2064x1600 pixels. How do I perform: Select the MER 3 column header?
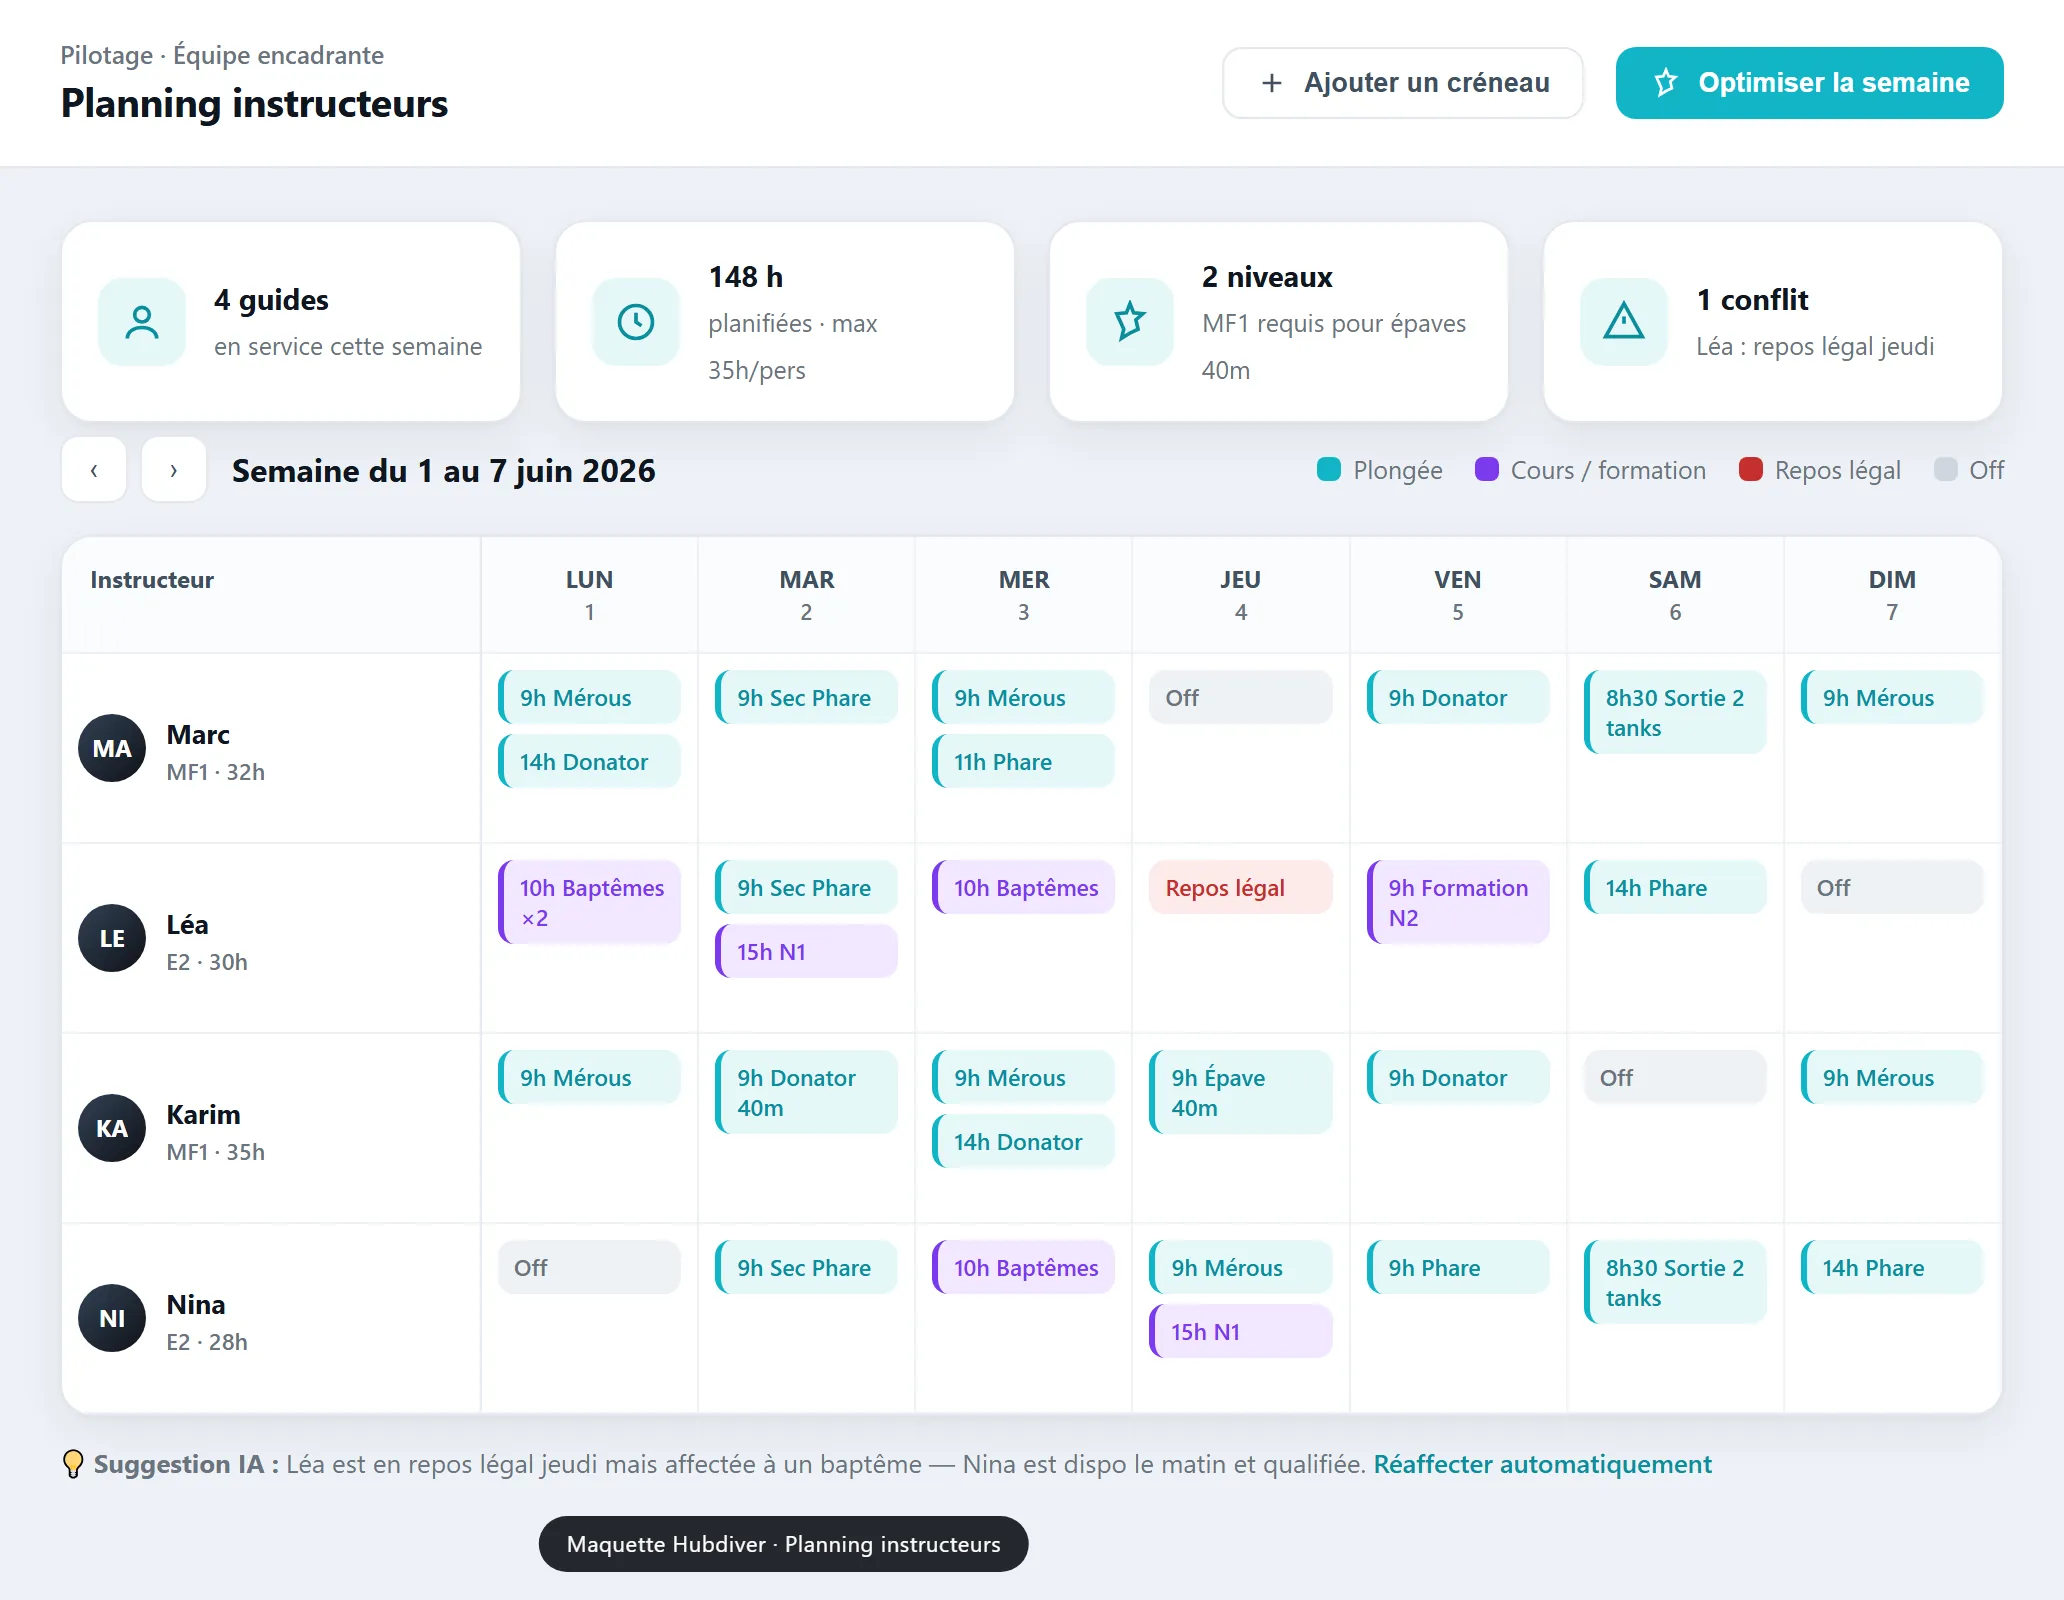(x=1024, y=595)
